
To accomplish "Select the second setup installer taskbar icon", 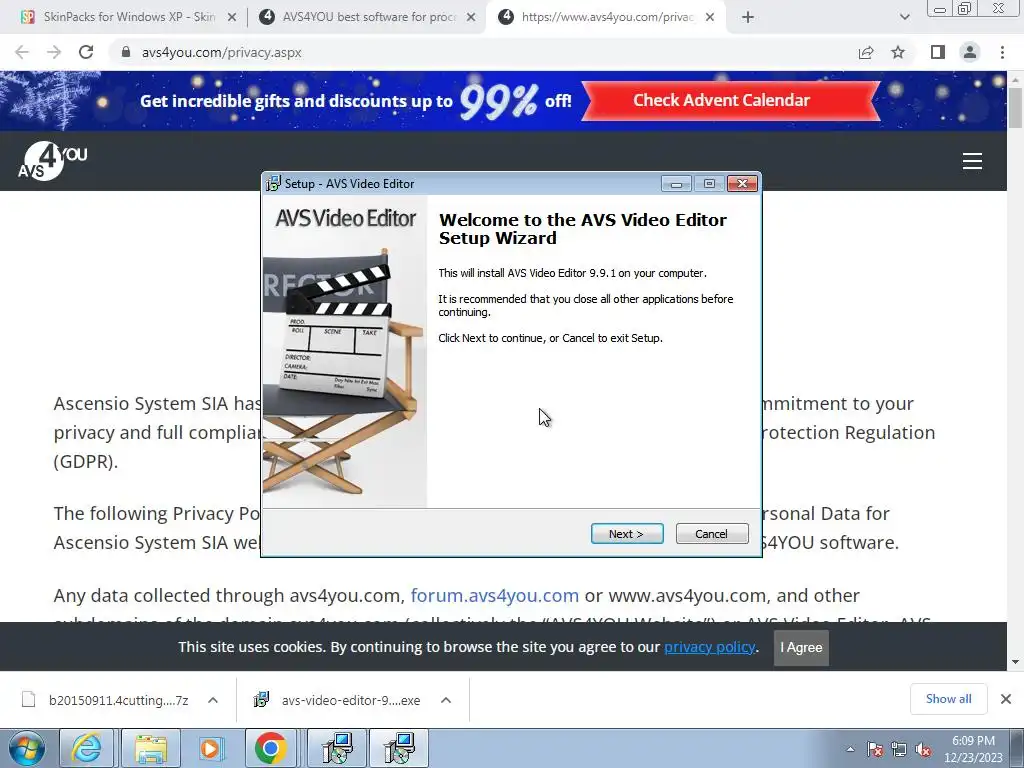I will [x=399, y=748].
